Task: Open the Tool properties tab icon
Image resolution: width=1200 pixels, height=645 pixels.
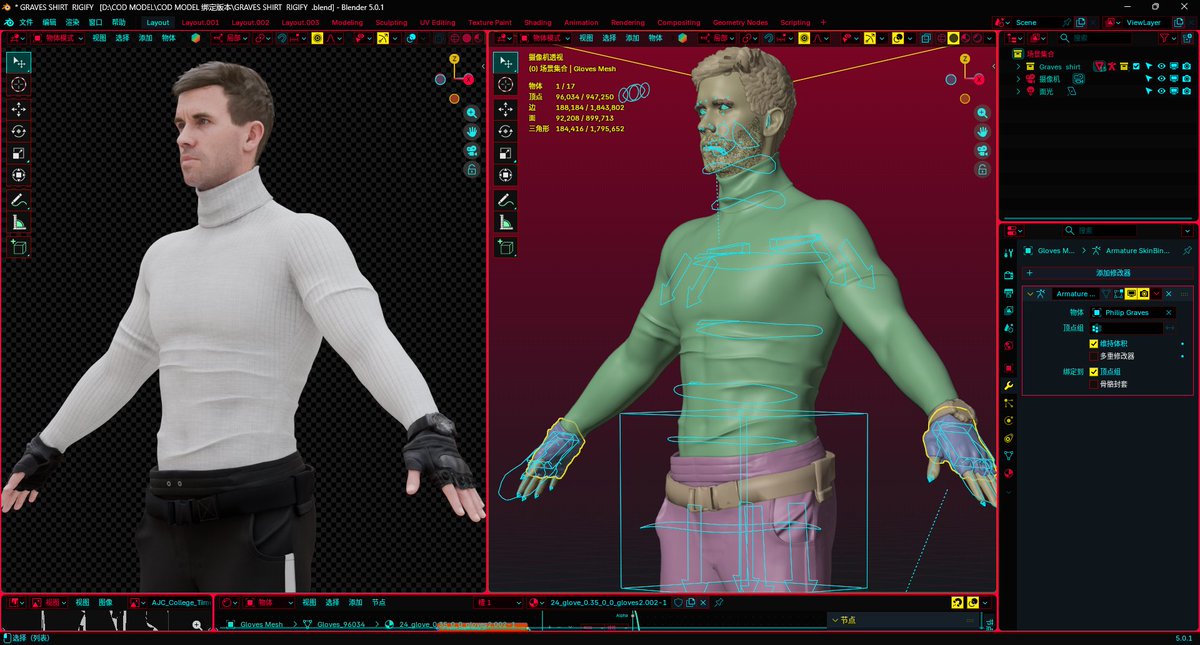Action: point(1008,254)
